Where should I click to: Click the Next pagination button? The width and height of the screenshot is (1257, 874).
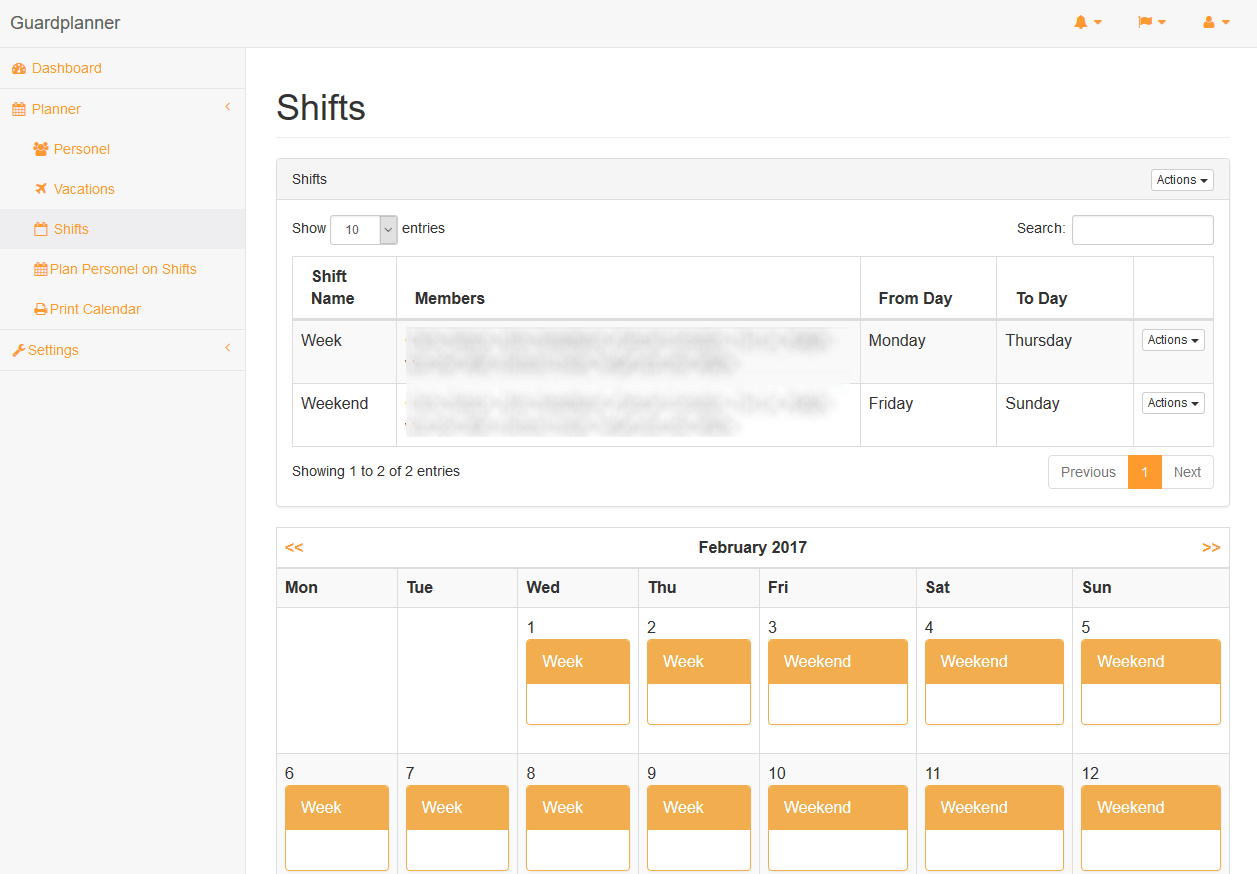1187,472
